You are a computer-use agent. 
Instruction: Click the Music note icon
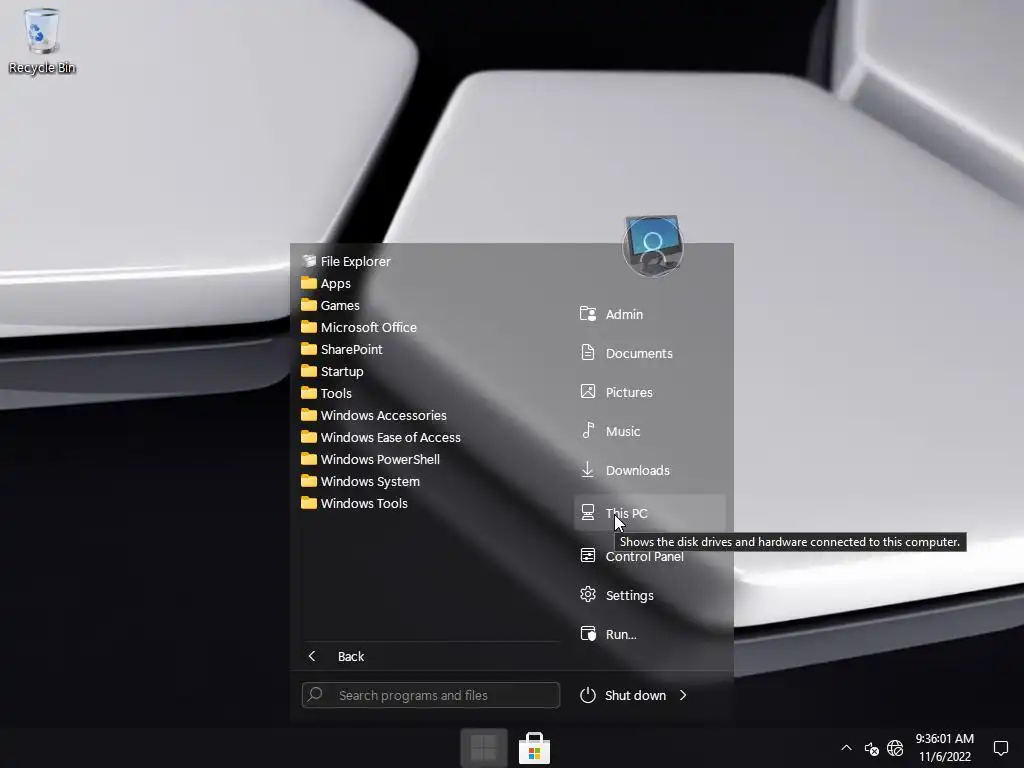588,430
